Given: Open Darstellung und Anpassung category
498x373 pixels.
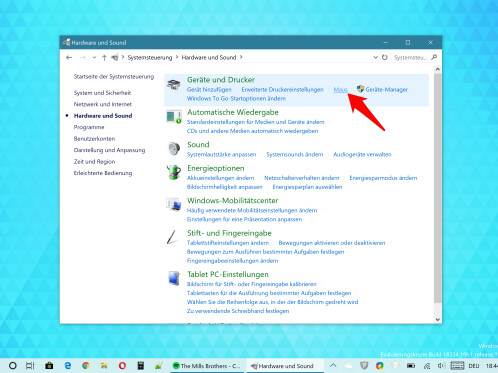Looking at the screenshot, I should click(109, 150).
